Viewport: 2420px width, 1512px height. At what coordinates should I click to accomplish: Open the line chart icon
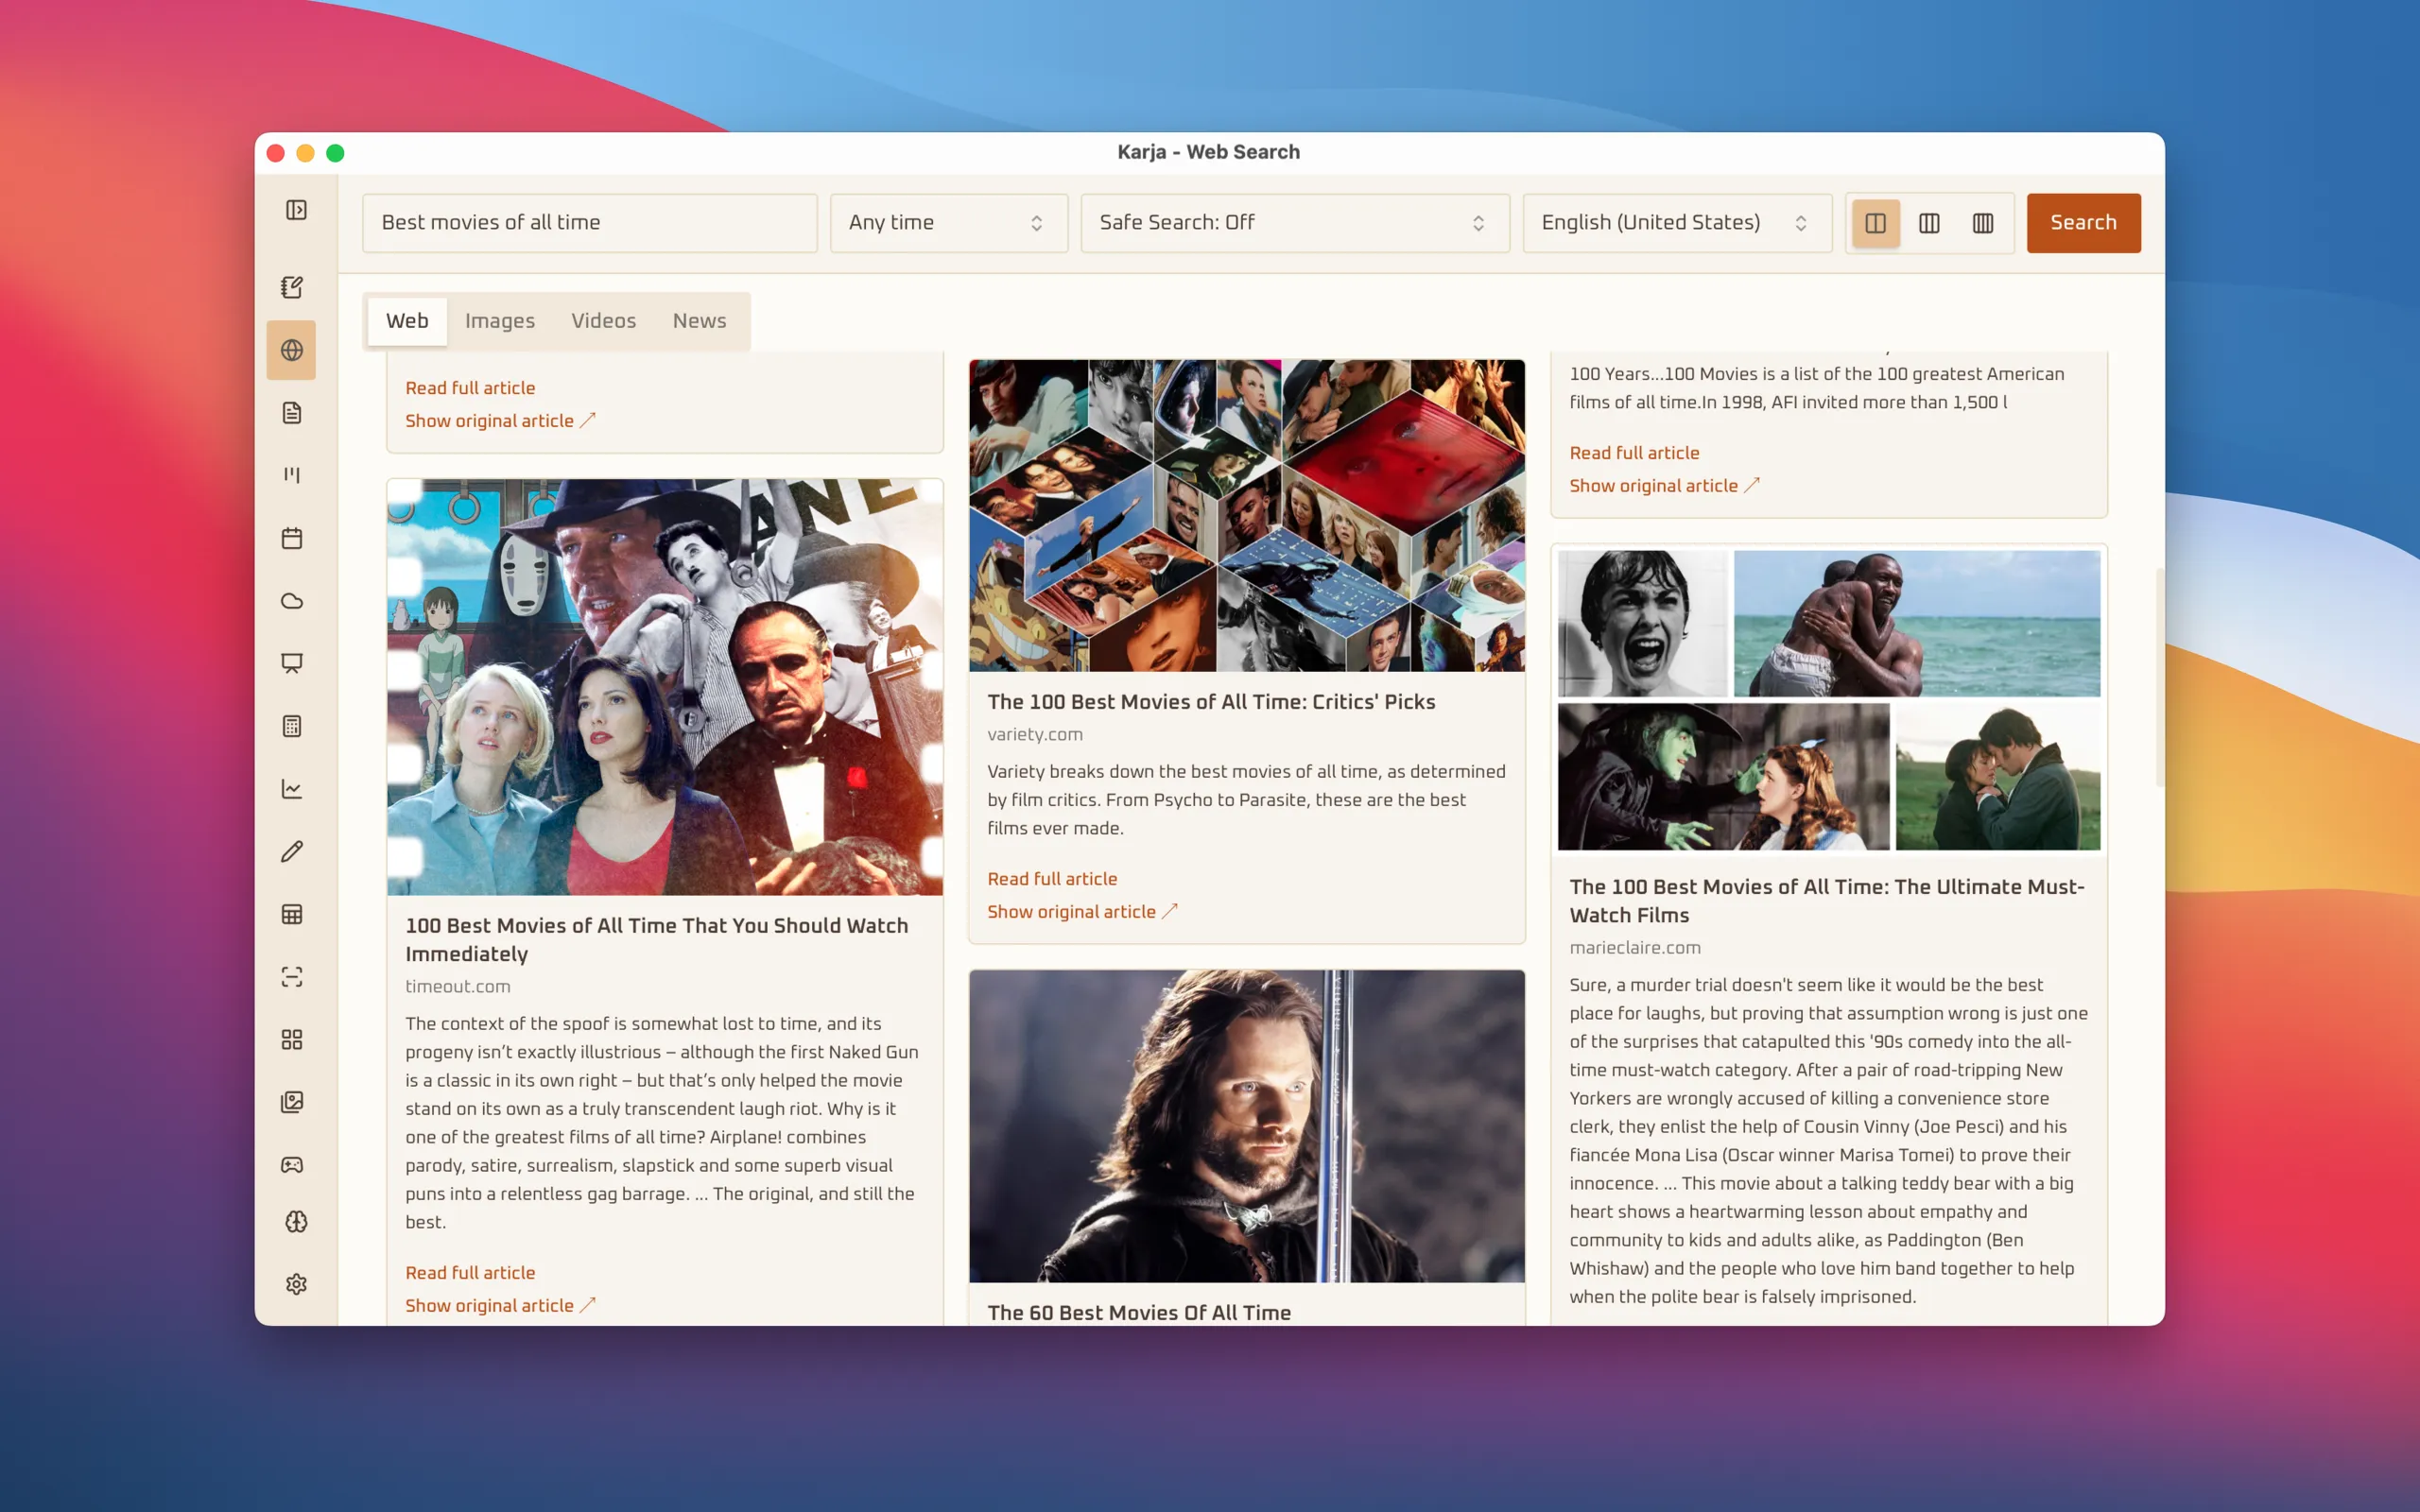point(292,789)
